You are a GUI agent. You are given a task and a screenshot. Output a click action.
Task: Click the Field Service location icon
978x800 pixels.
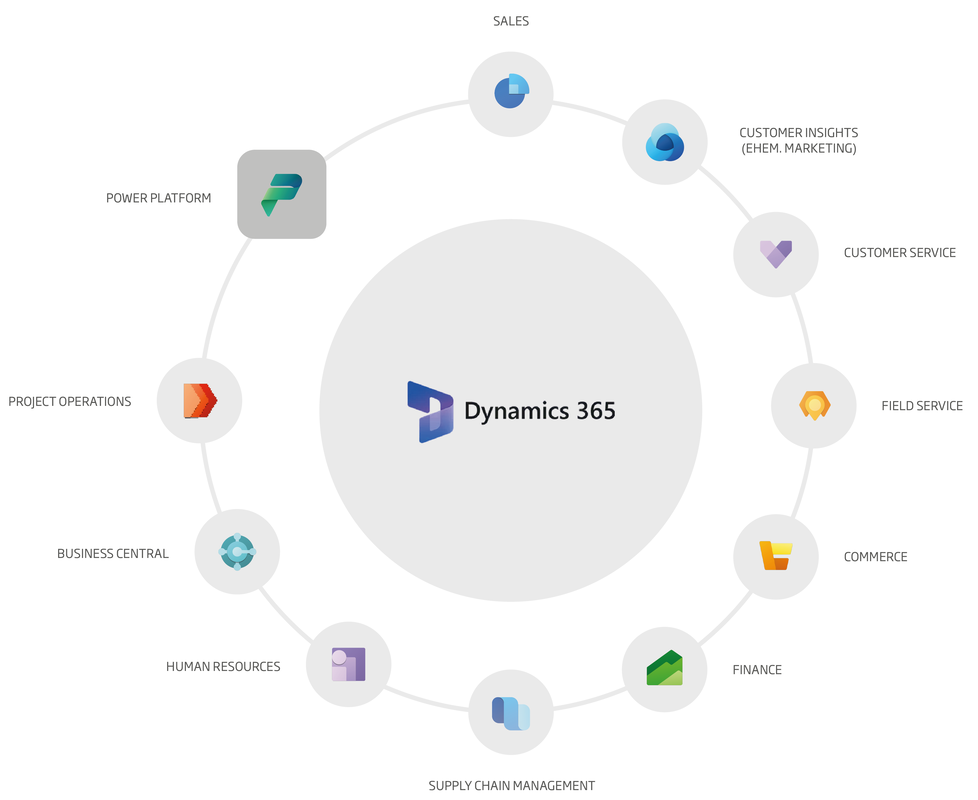coord(815,405)
